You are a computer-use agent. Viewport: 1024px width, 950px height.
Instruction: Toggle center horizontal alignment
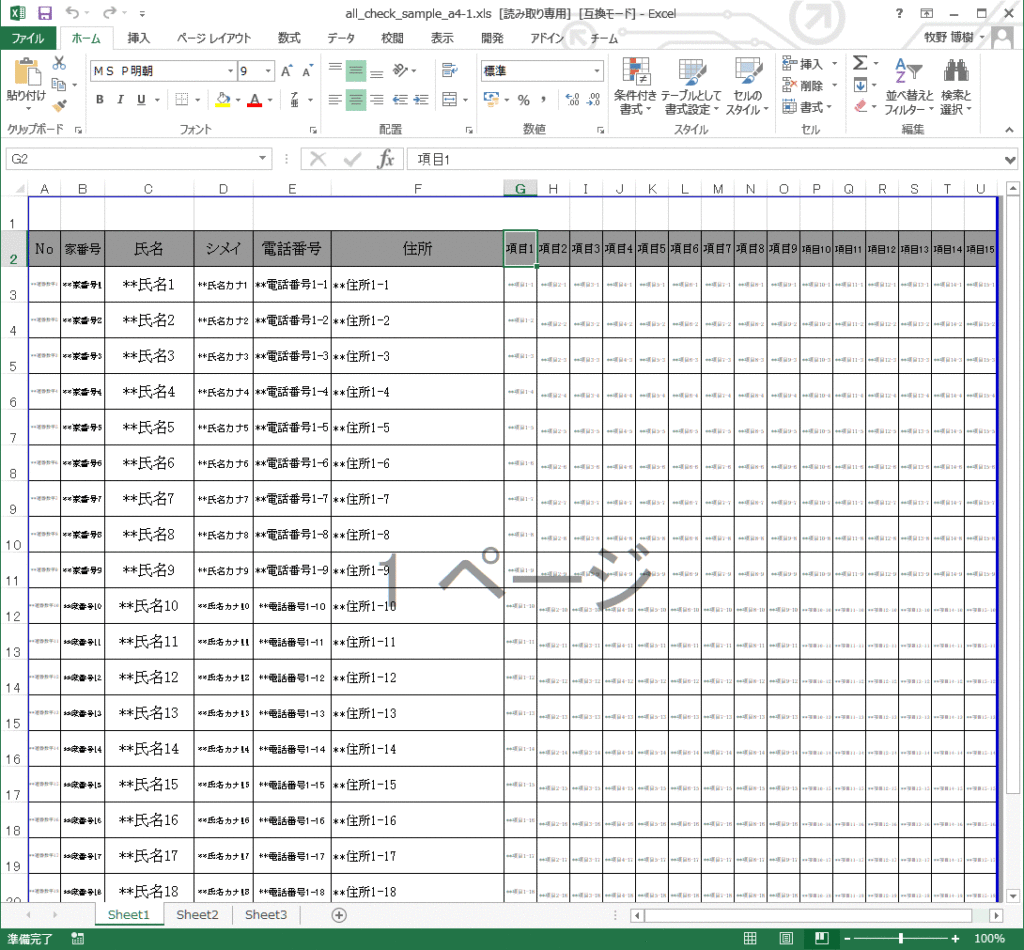pos(355,100)
